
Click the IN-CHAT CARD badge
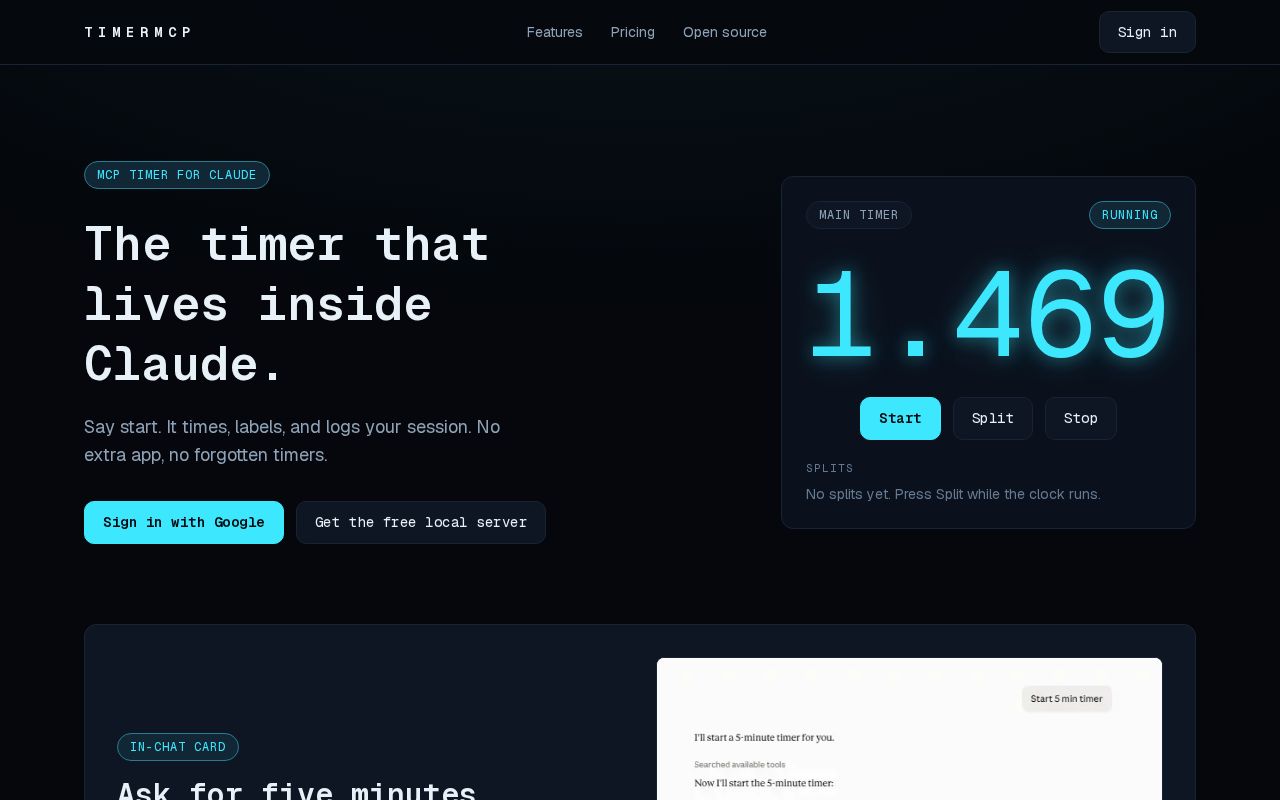[x=178, y=747]
